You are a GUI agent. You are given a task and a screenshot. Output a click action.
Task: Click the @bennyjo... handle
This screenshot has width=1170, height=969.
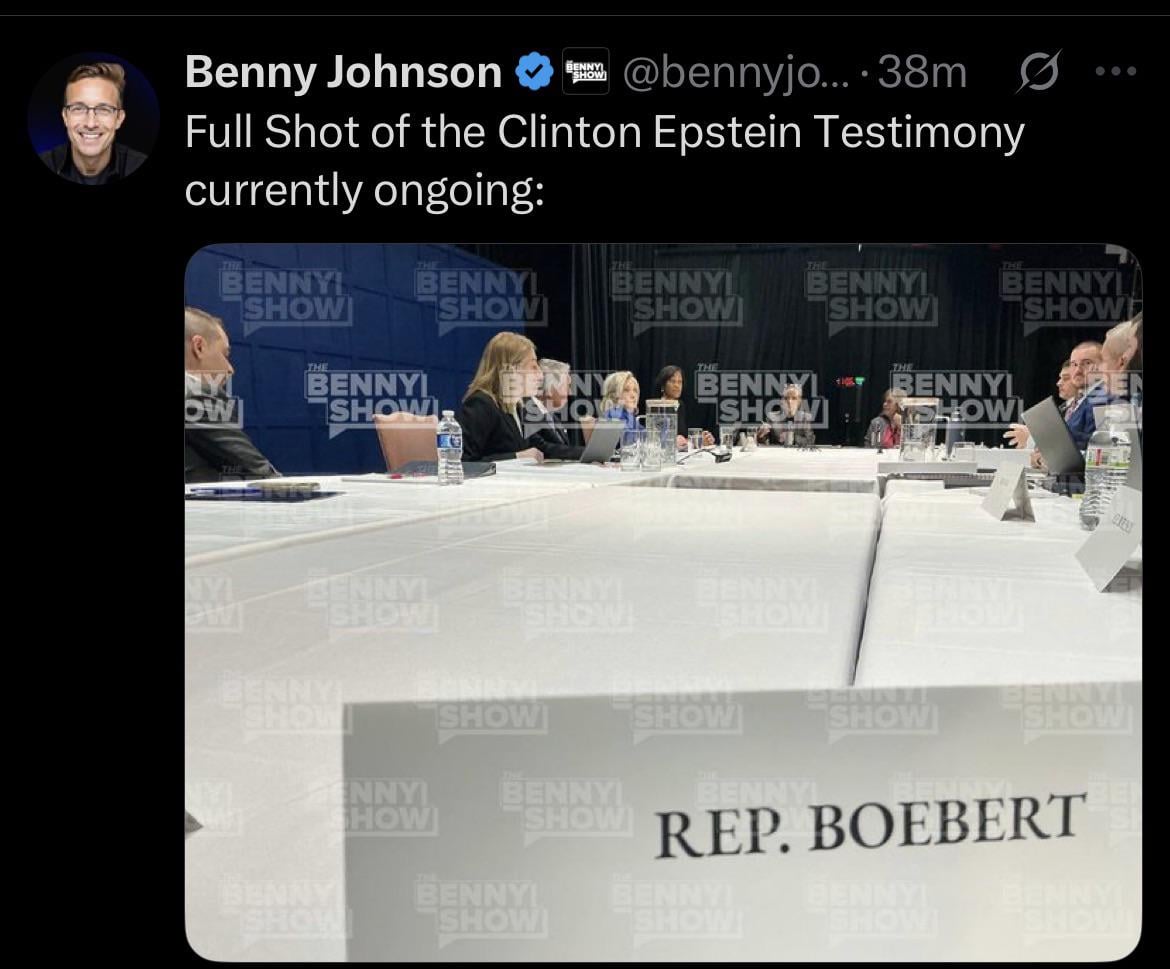click(x=736, y=73)
